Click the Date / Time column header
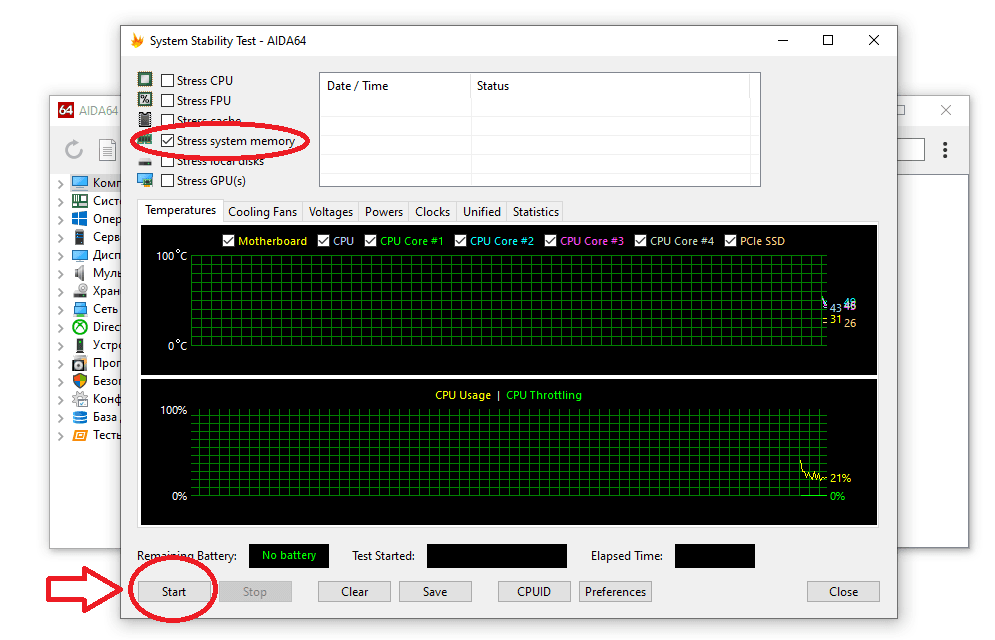Image resolution: width=995 pixels, height=640 pixels. coord(395,86)
